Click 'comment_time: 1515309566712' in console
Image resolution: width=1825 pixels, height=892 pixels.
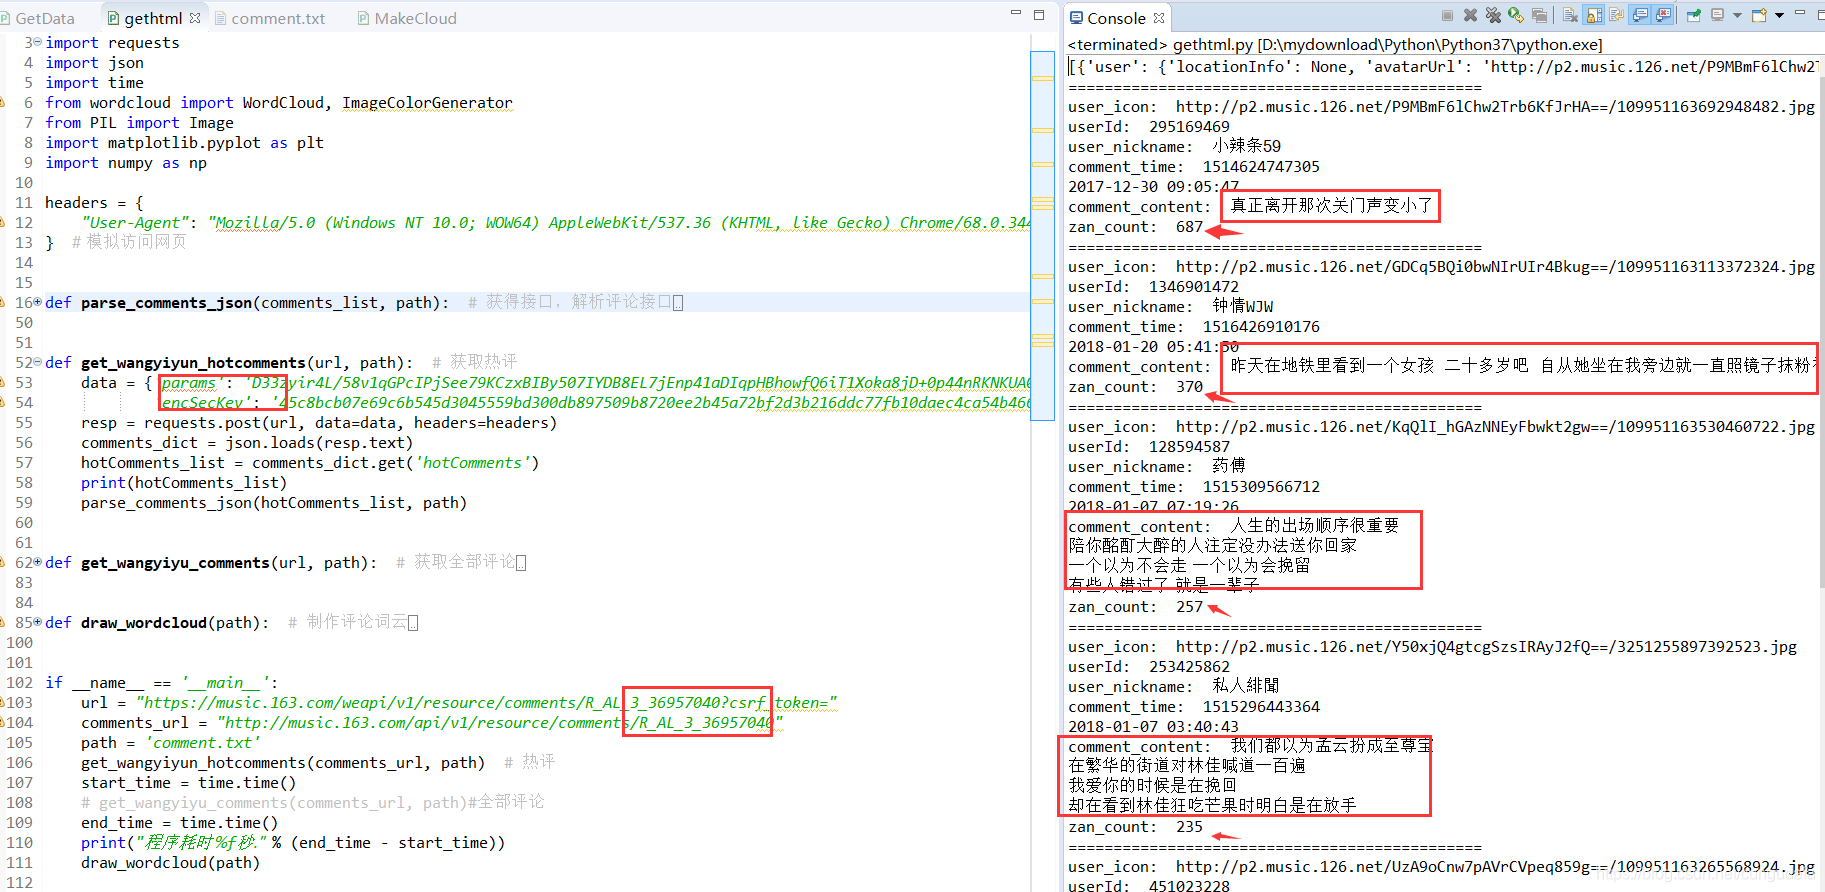coord(1194,487)
